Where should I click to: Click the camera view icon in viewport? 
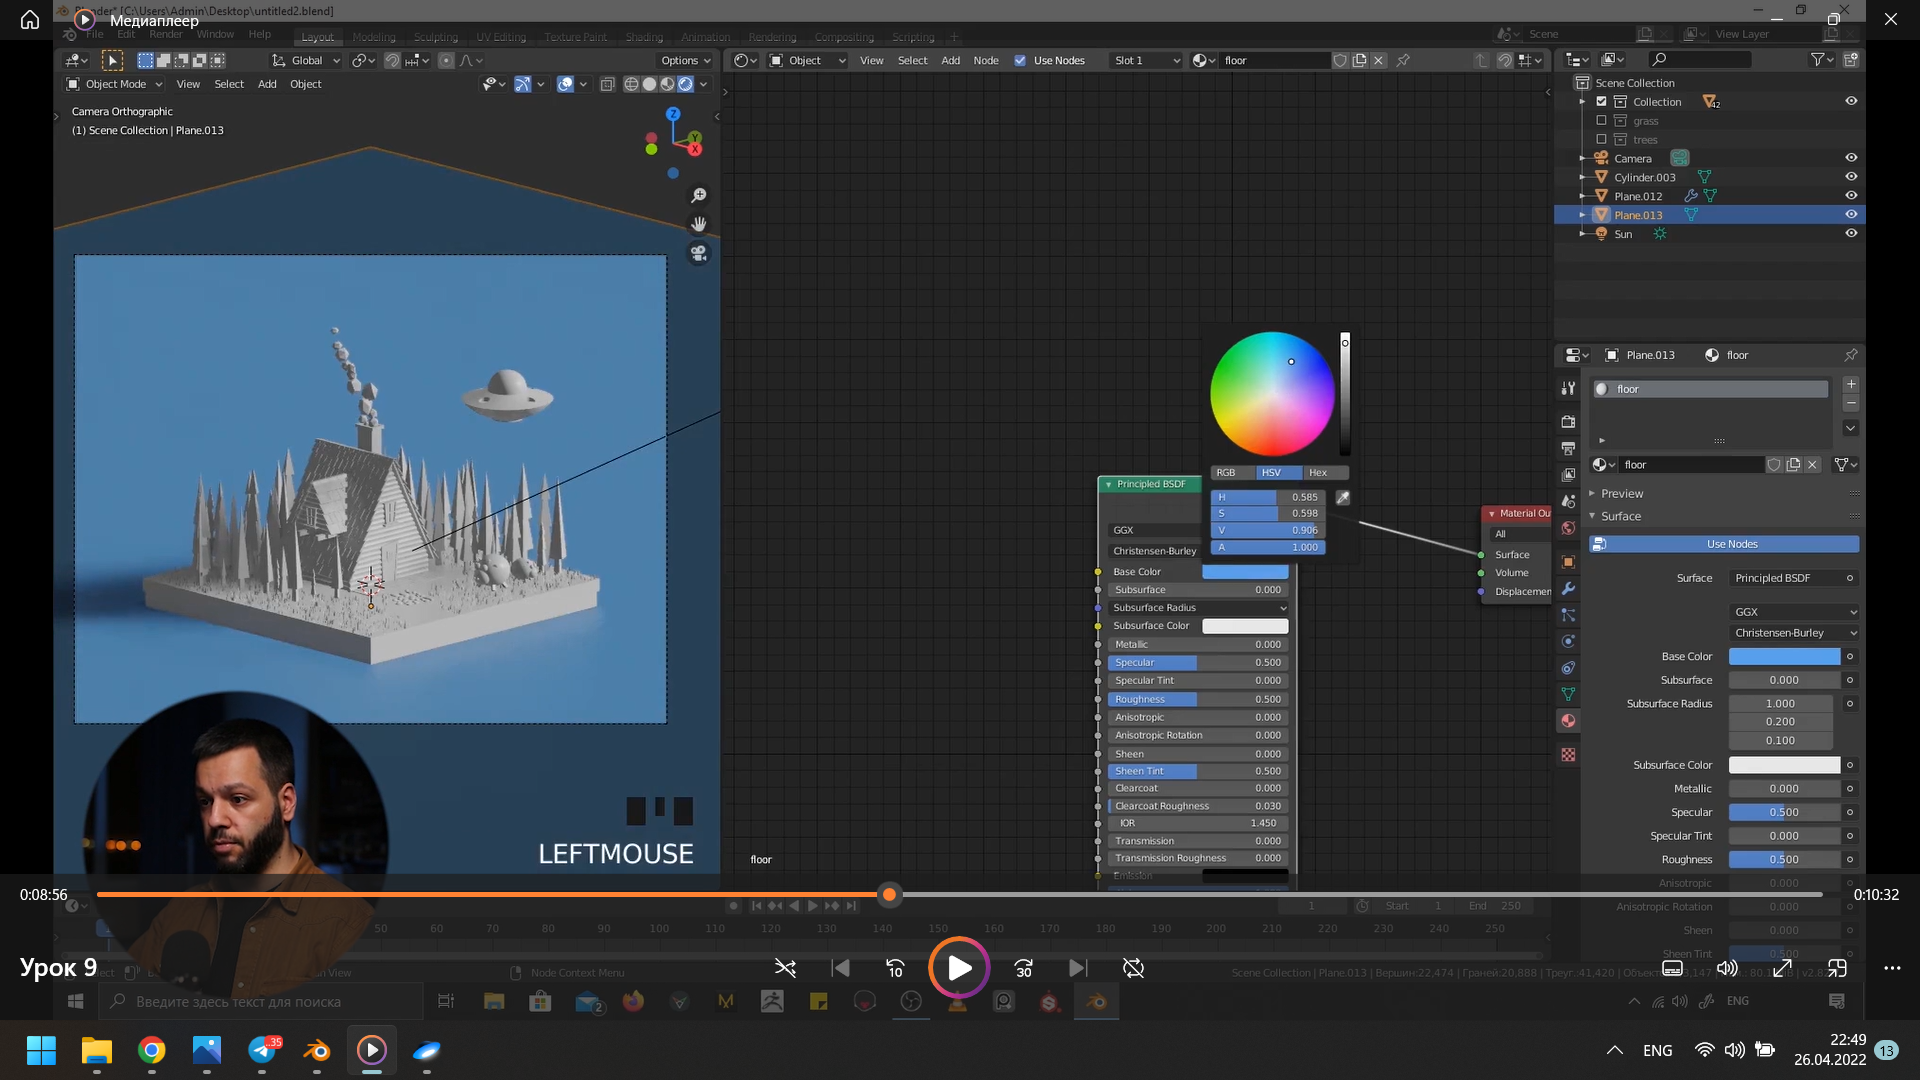click(699, 253)
